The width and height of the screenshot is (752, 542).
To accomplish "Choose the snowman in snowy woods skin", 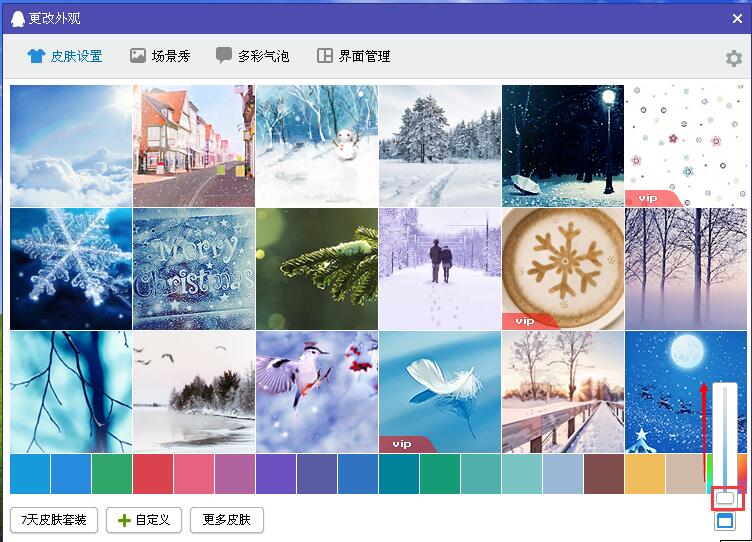I will pyautogui.click(x=317, y=146).
